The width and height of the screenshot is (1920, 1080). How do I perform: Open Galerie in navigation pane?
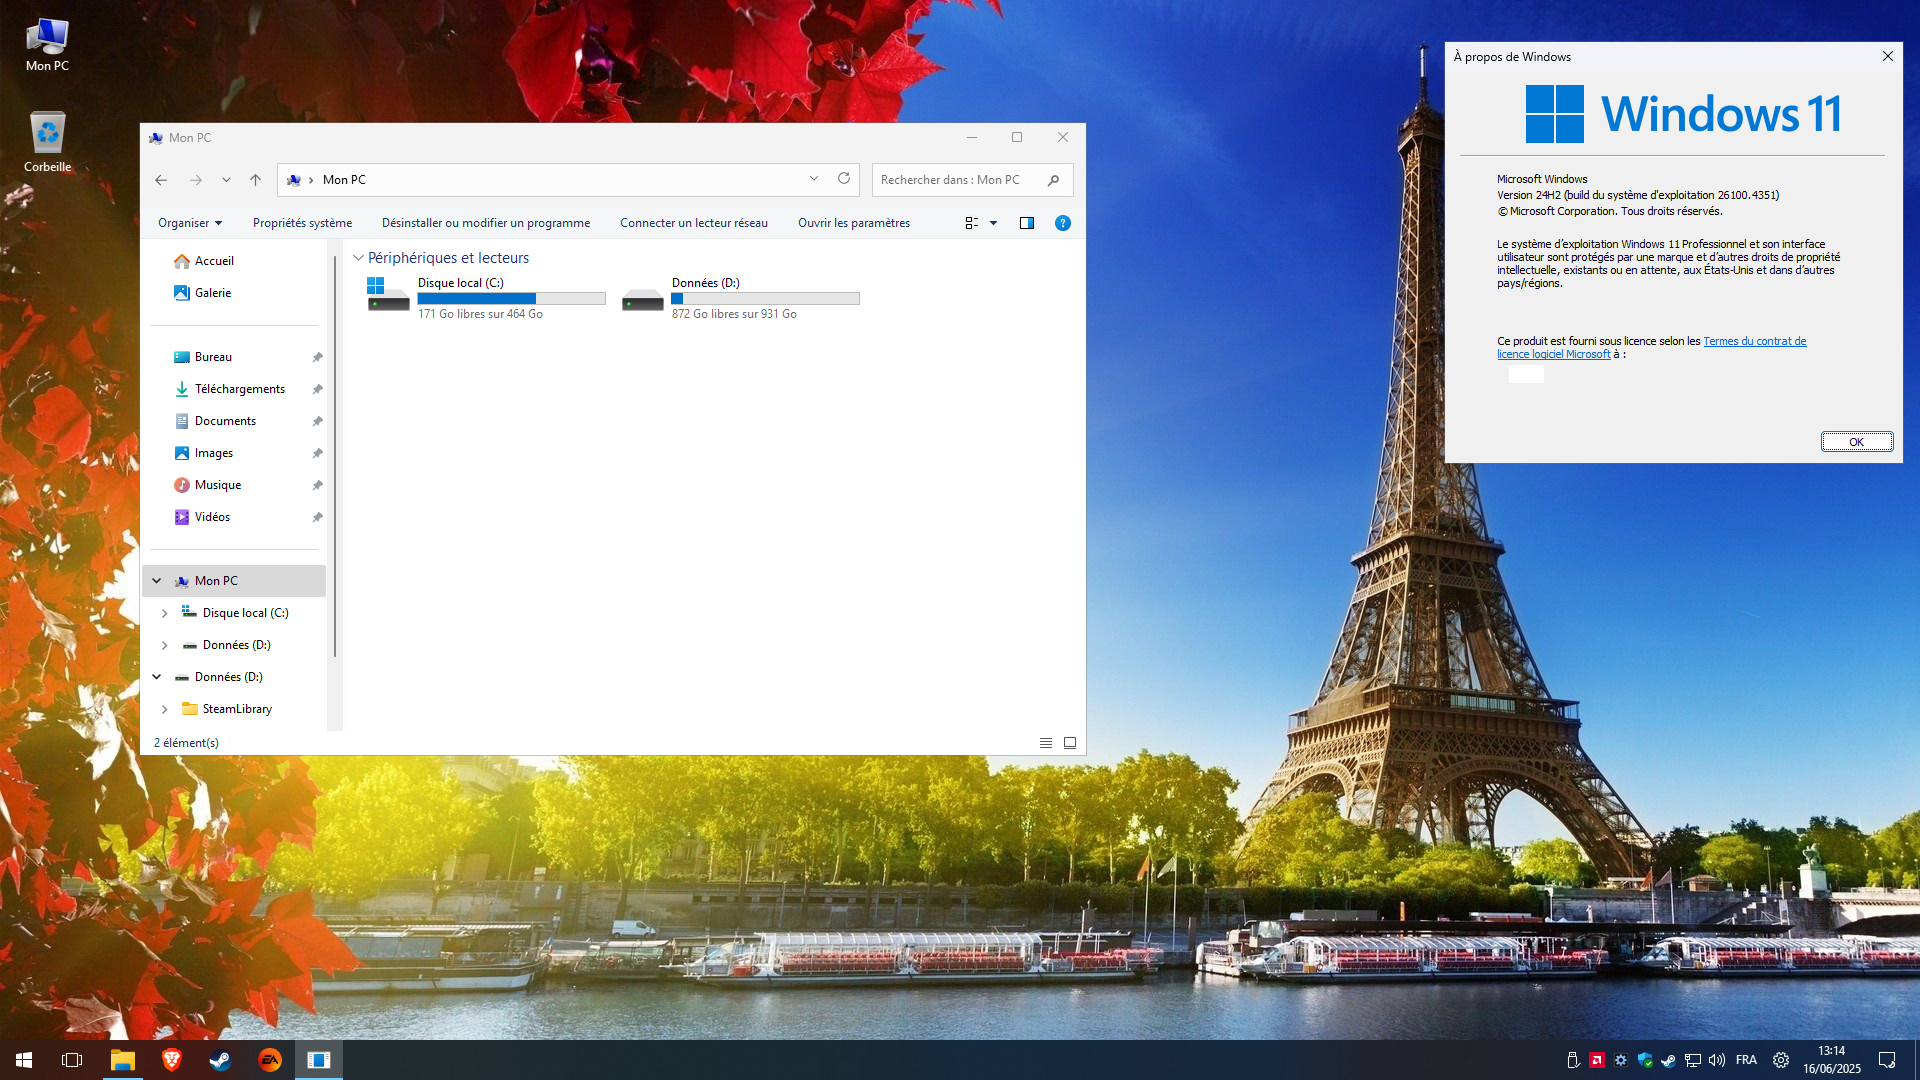213,293
